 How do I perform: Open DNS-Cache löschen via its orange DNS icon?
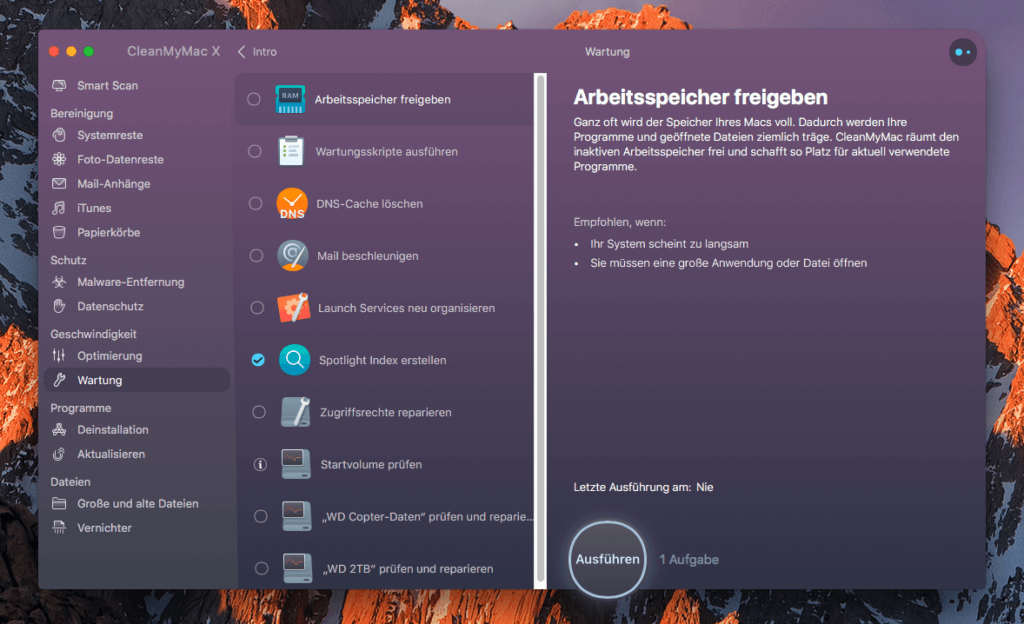[294, 203]
